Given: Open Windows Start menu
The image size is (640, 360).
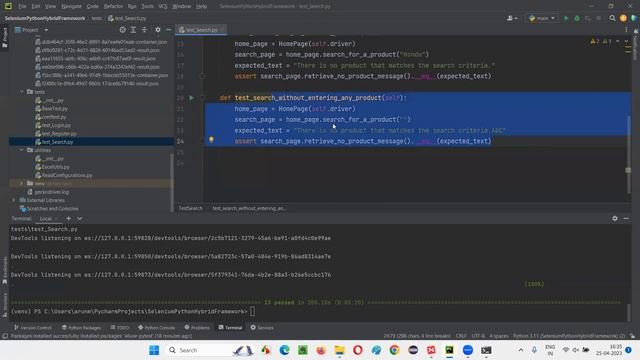Looking at the screenshot, I should pos(154,350).
